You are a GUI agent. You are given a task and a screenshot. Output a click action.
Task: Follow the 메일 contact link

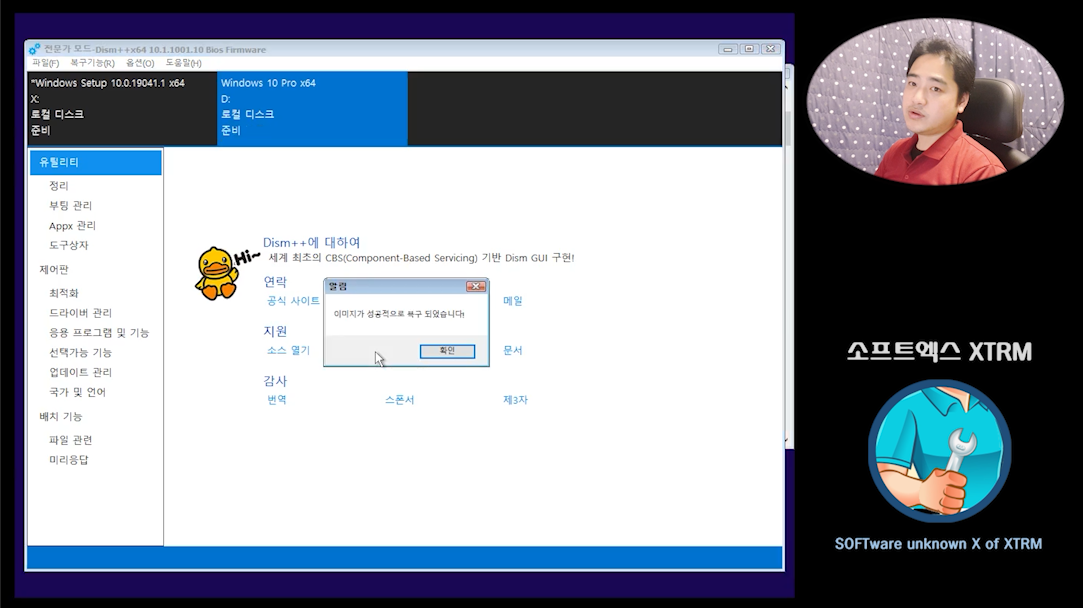click(512, 301)
